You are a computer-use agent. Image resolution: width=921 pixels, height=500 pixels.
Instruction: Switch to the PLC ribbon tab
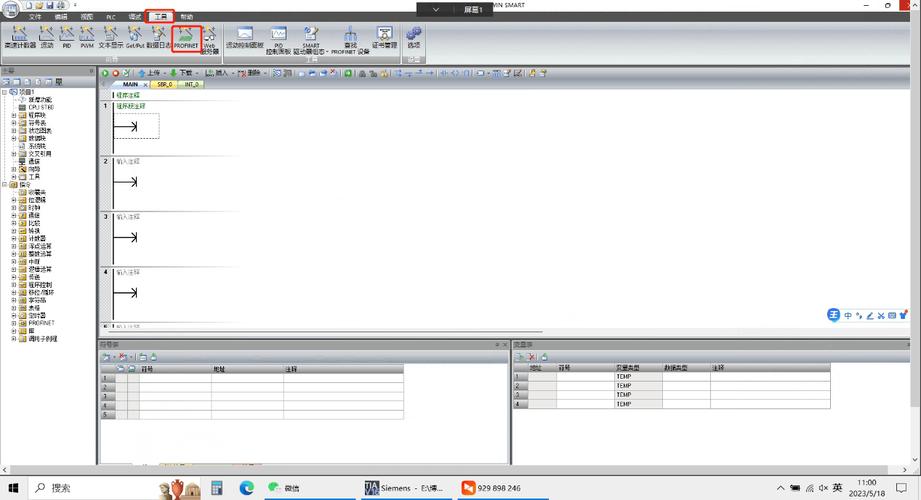click(x=111, y=17)
